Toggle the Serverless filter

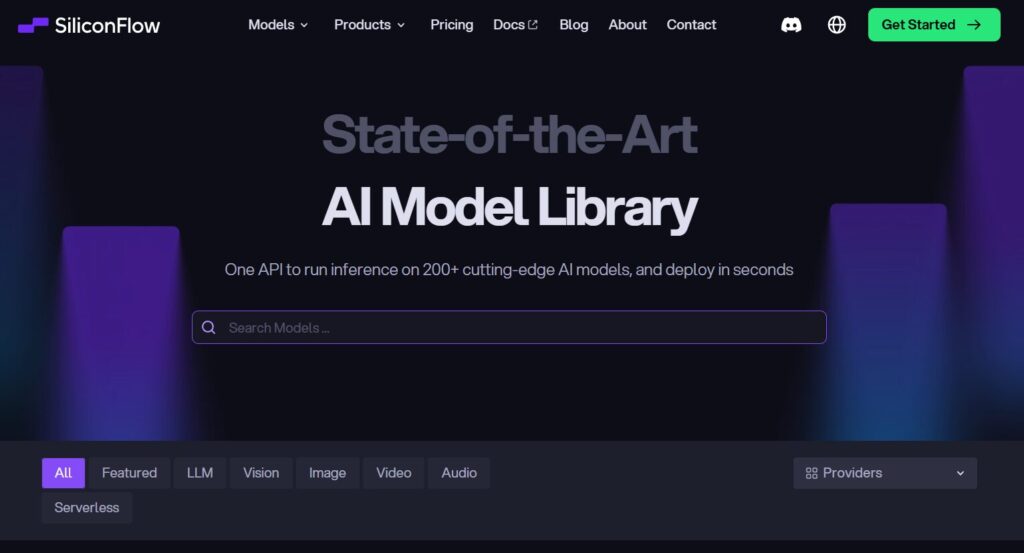pos(87,507)
